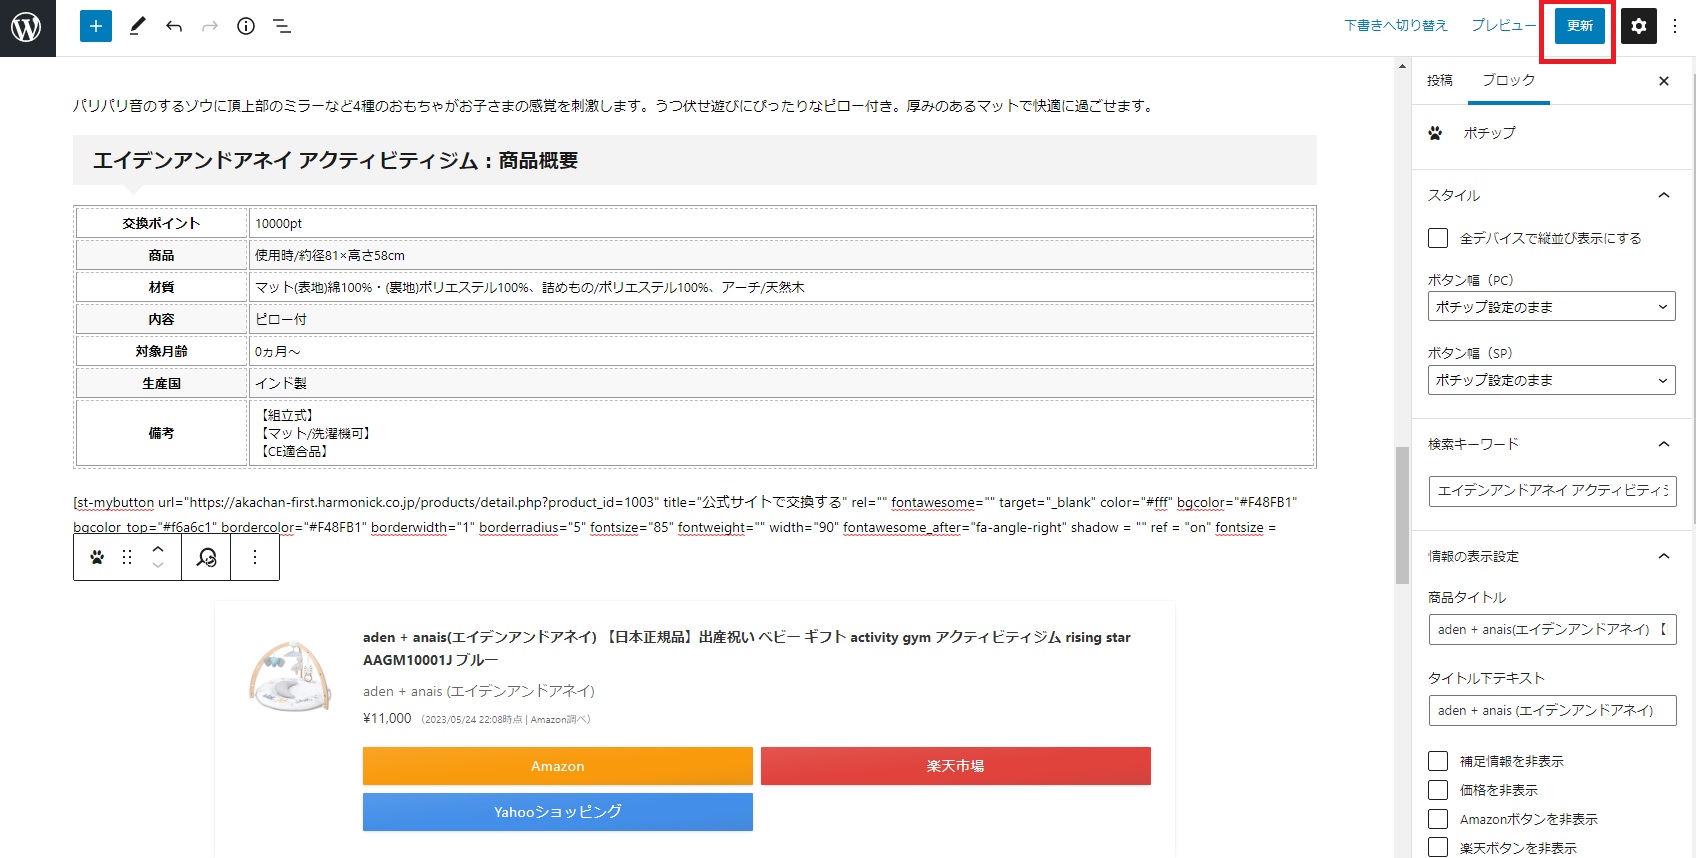The image size is (1696, 858).
Task: Check 楽天ボタンを非表示 option
Action: 1438,848
